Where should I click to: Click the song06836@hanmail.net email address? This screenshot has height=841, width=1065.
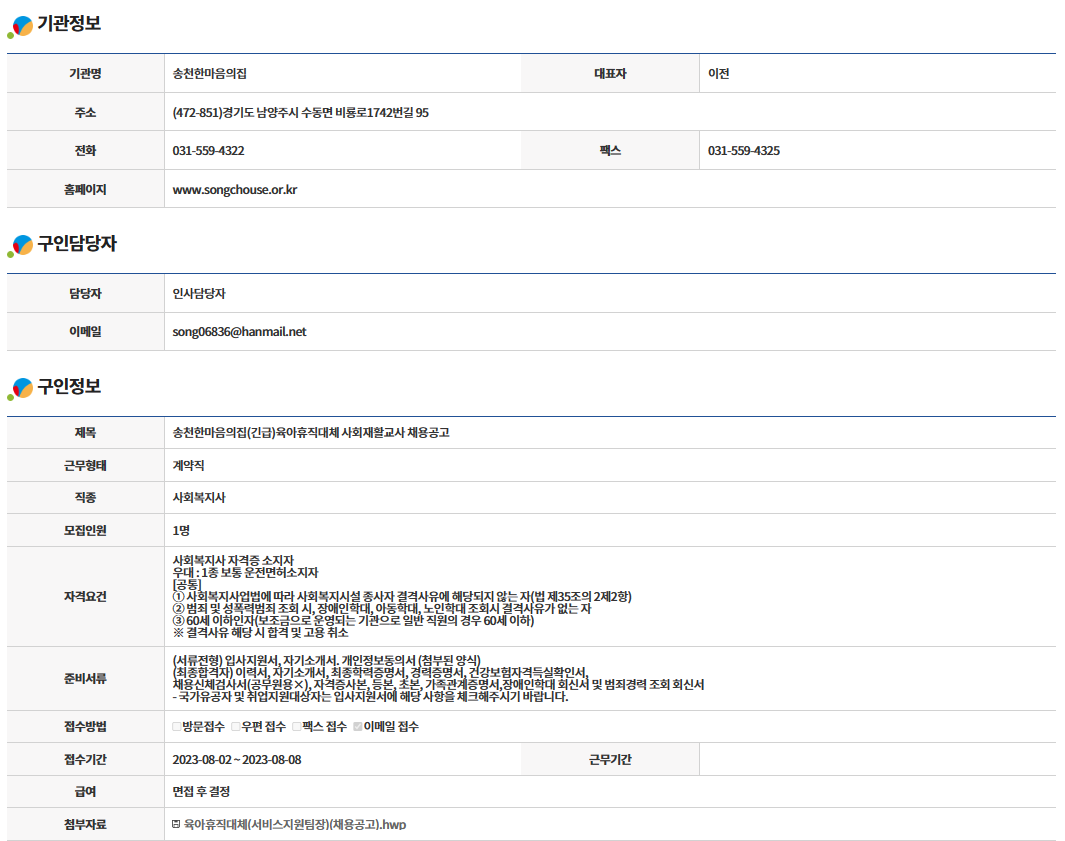pos(239,332)
